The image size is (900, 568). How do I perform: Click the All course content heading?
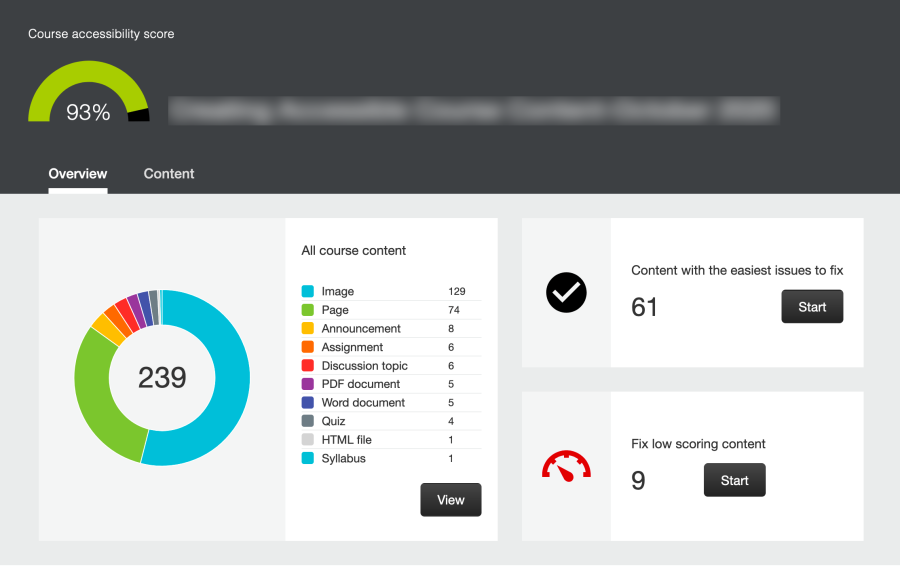tap(354, 250)
